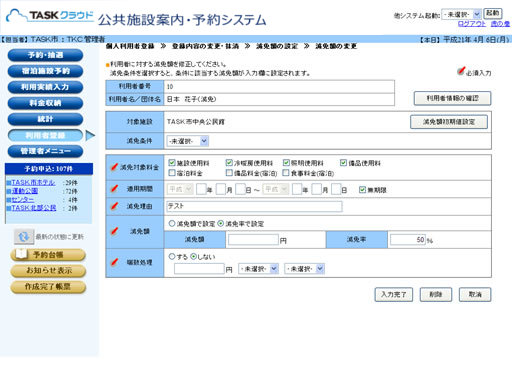Open the 料金収納 sidebar menu
The height and width of the screenshot is (384, 512).
click(45, 103)
